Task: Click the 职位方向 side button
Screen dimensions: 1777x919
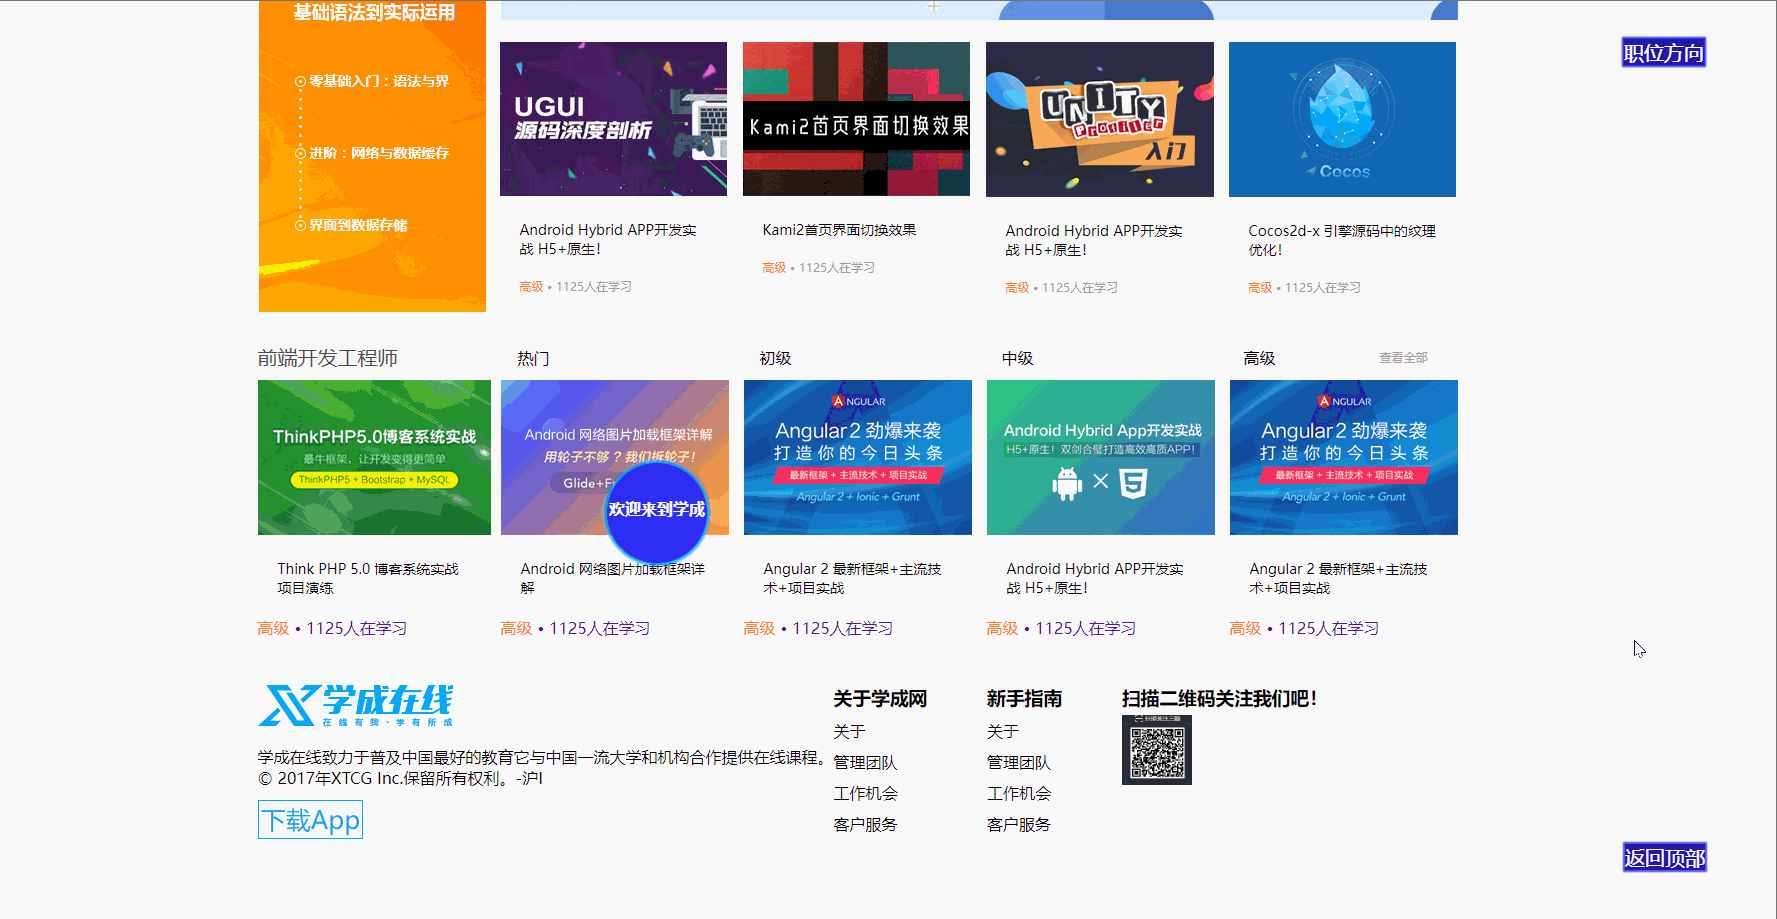Action: point(1664,53)
